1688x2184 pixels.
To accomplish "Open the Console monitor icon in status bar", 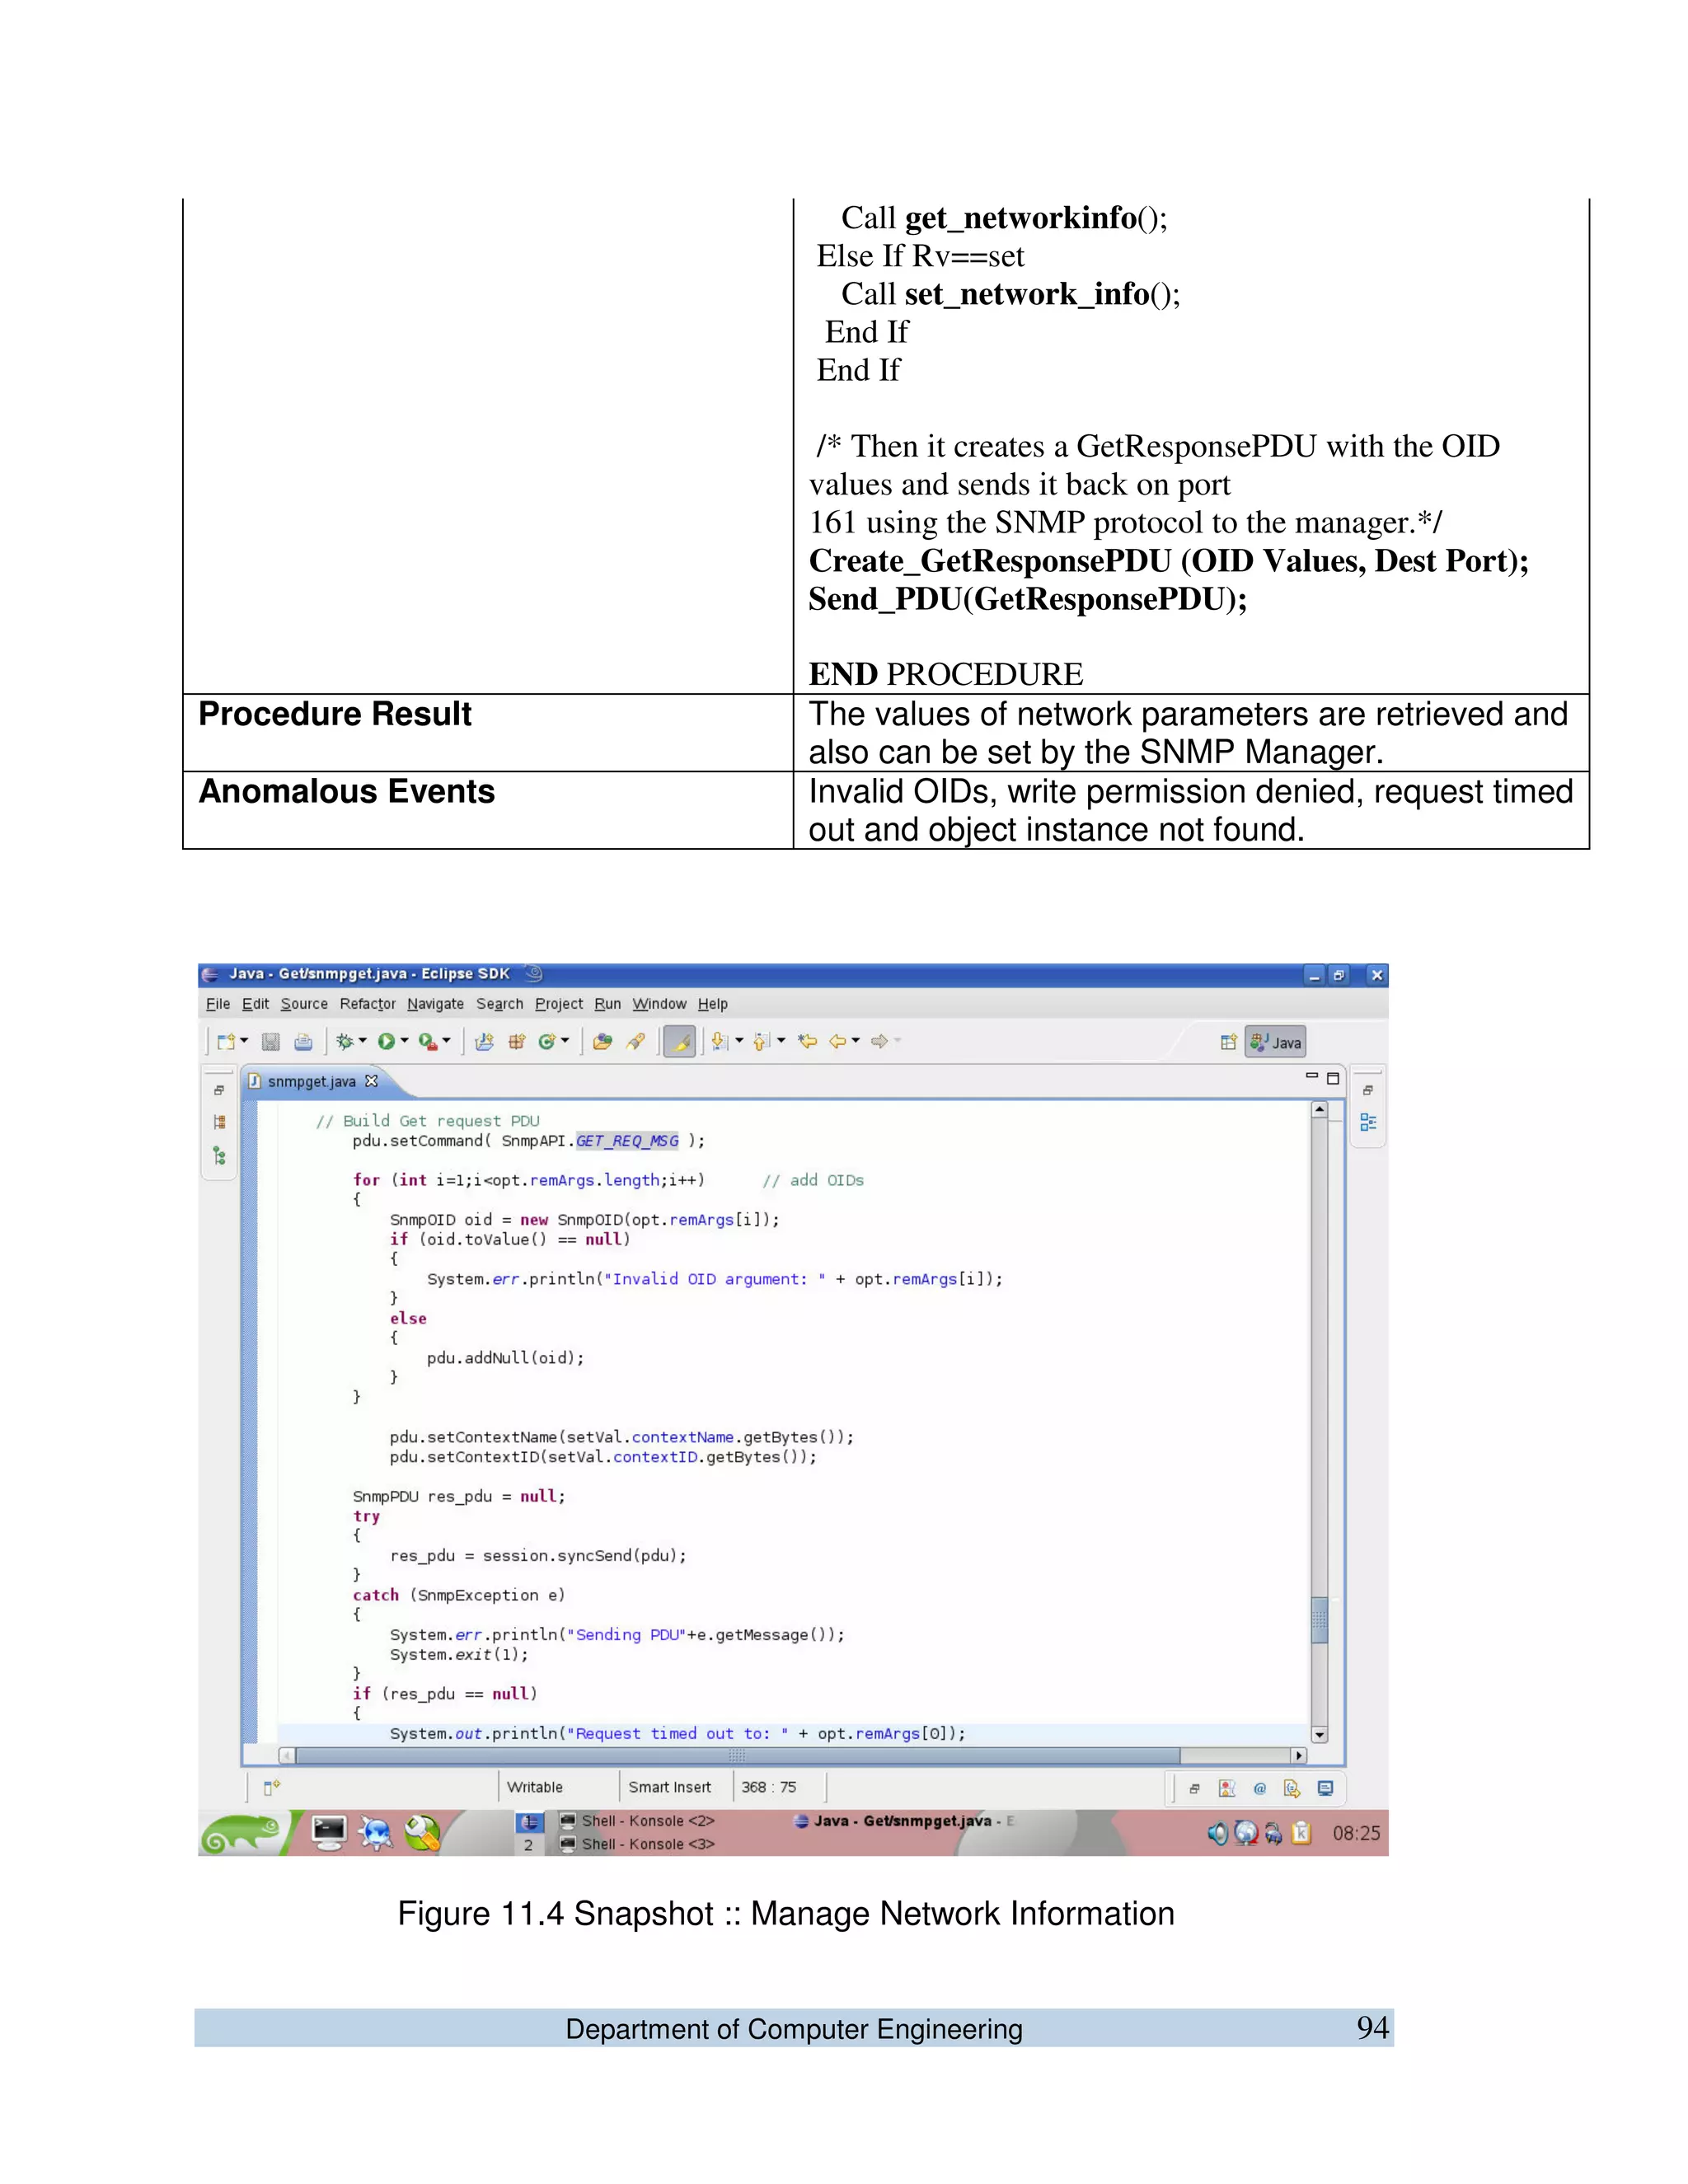I will 1326,1789.
